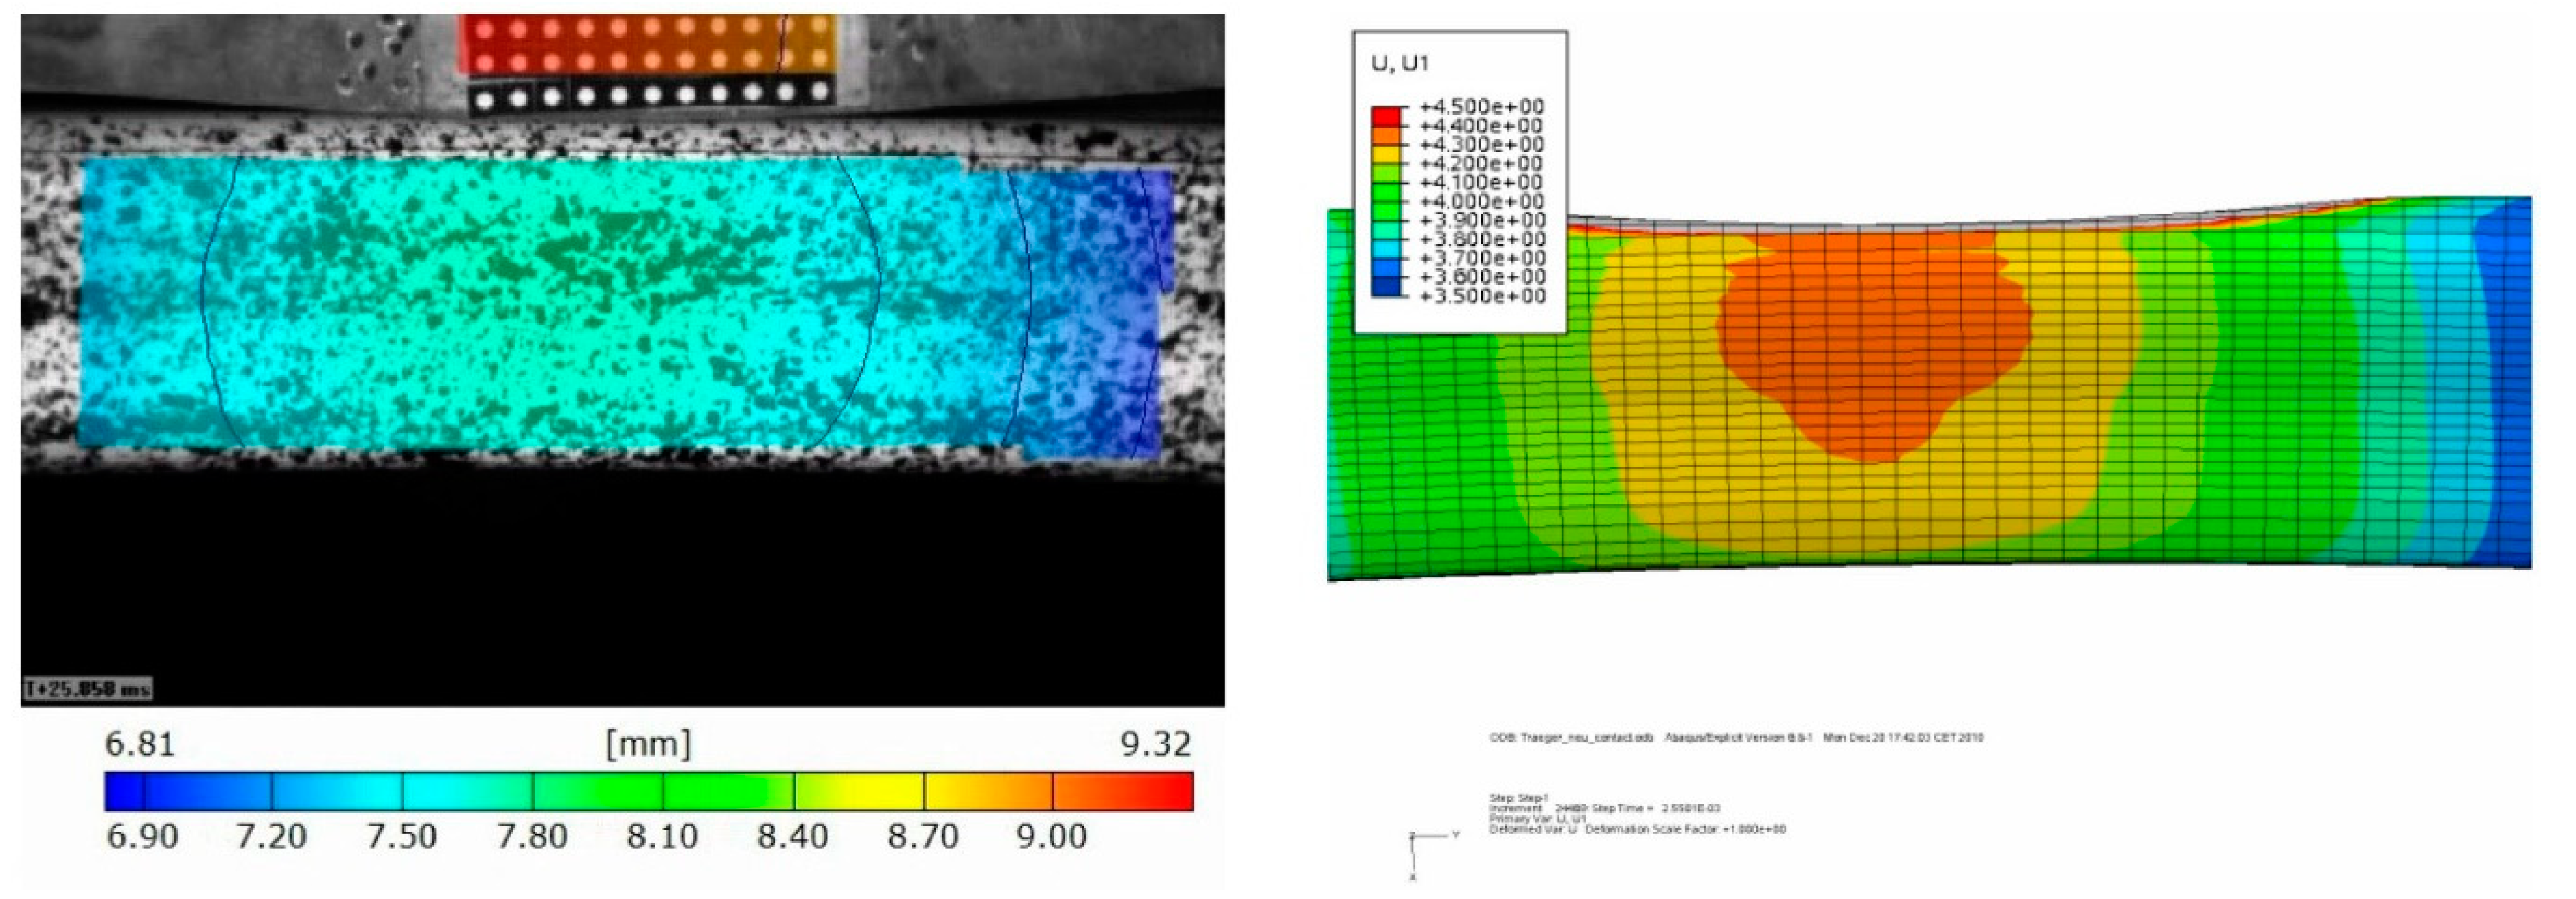Click the 8.40 label below the colorbar

(x=792, y=836)
